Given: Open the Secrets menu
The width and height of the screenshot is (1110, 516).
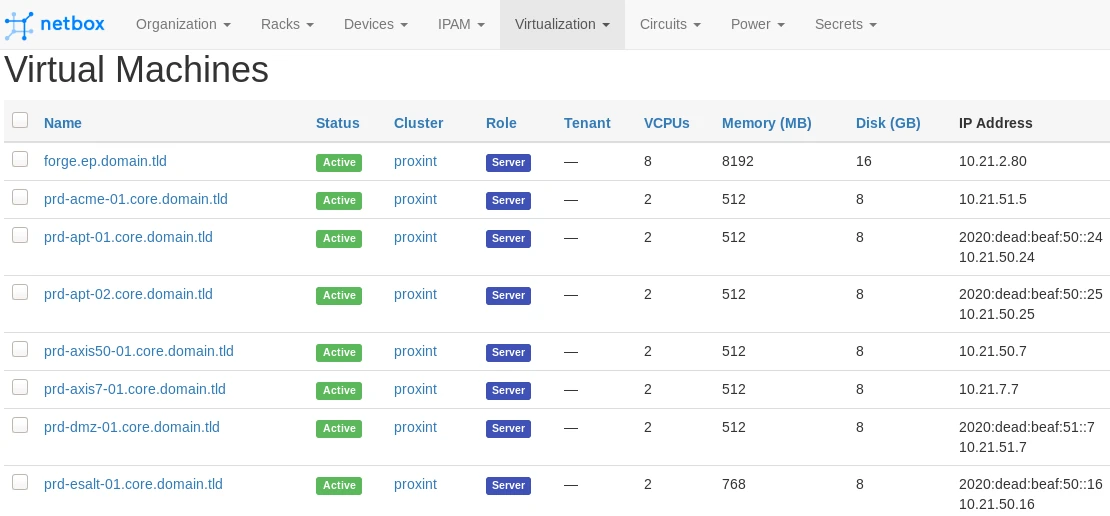Looking at the screenshot, I should click(845, 24).
